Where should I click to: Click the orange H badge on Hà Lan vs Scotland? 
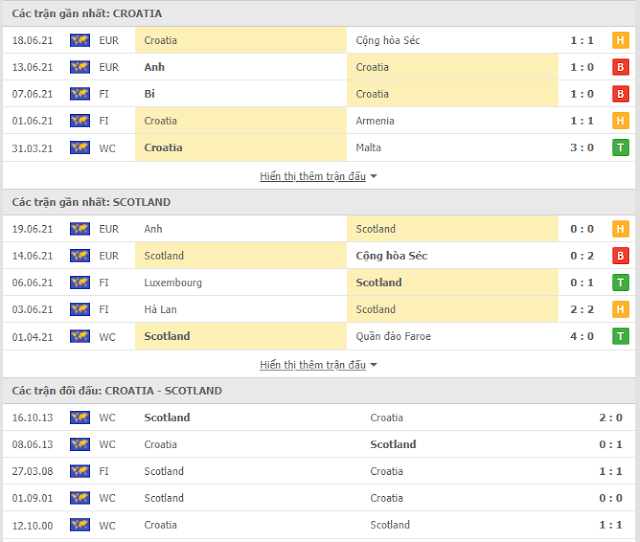tap(620, 309)
